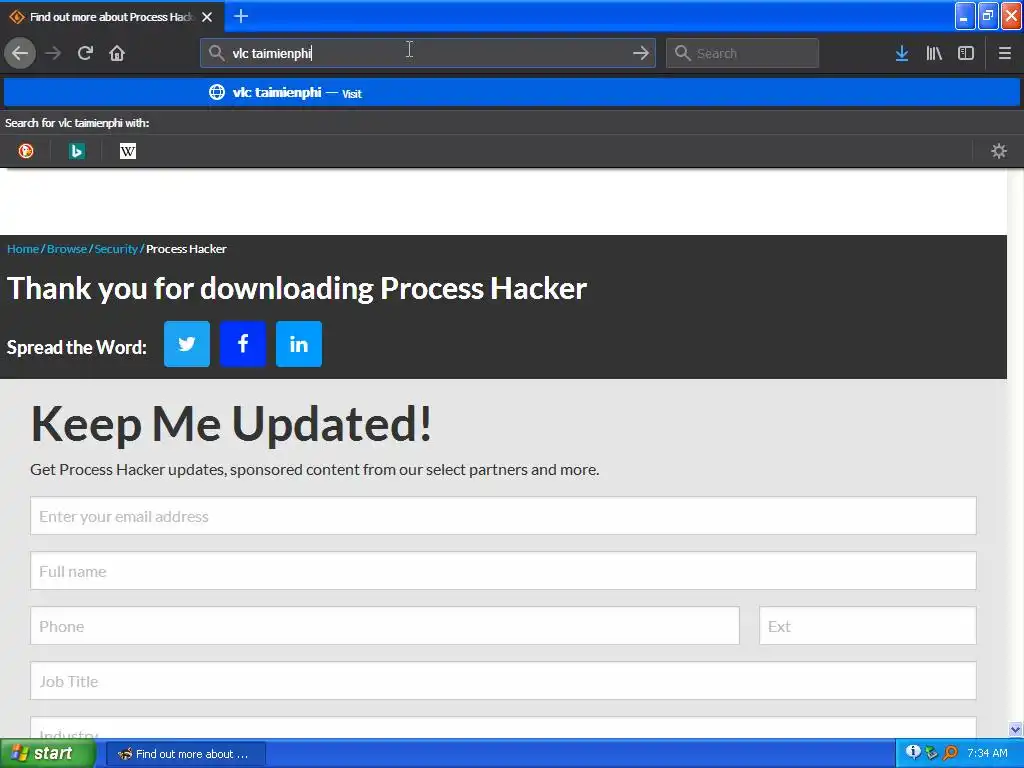Click the Job Title field
1024x768 pixels.
(503, 681)
